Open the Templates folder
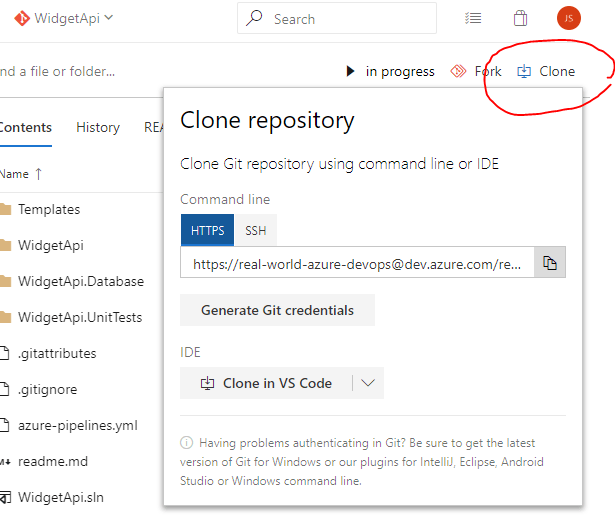The height and width of the screenshot is (517, 615). 49,209
